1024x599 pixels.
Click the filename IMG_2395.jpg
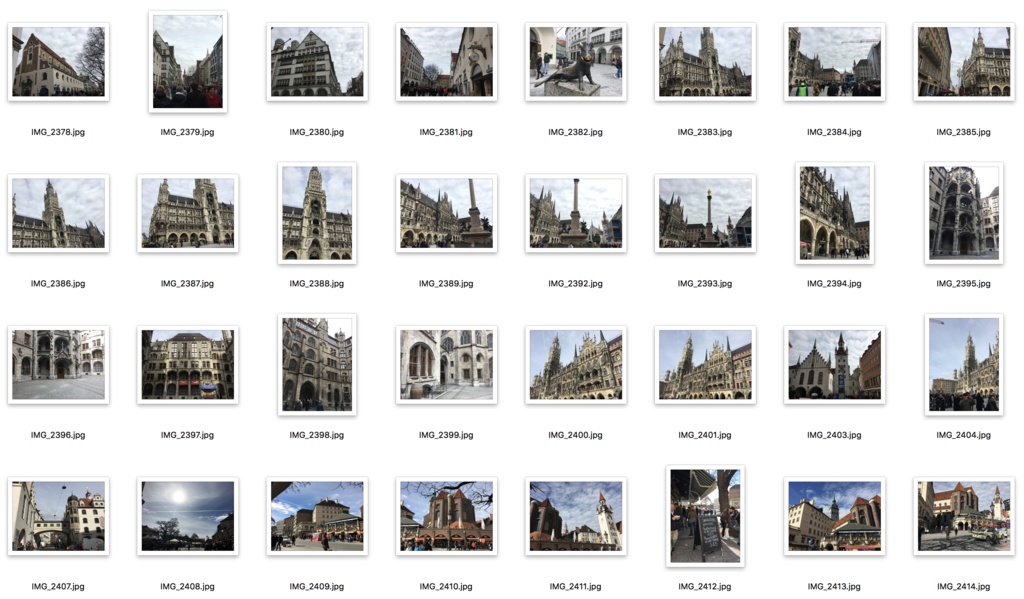pos(963,283)
